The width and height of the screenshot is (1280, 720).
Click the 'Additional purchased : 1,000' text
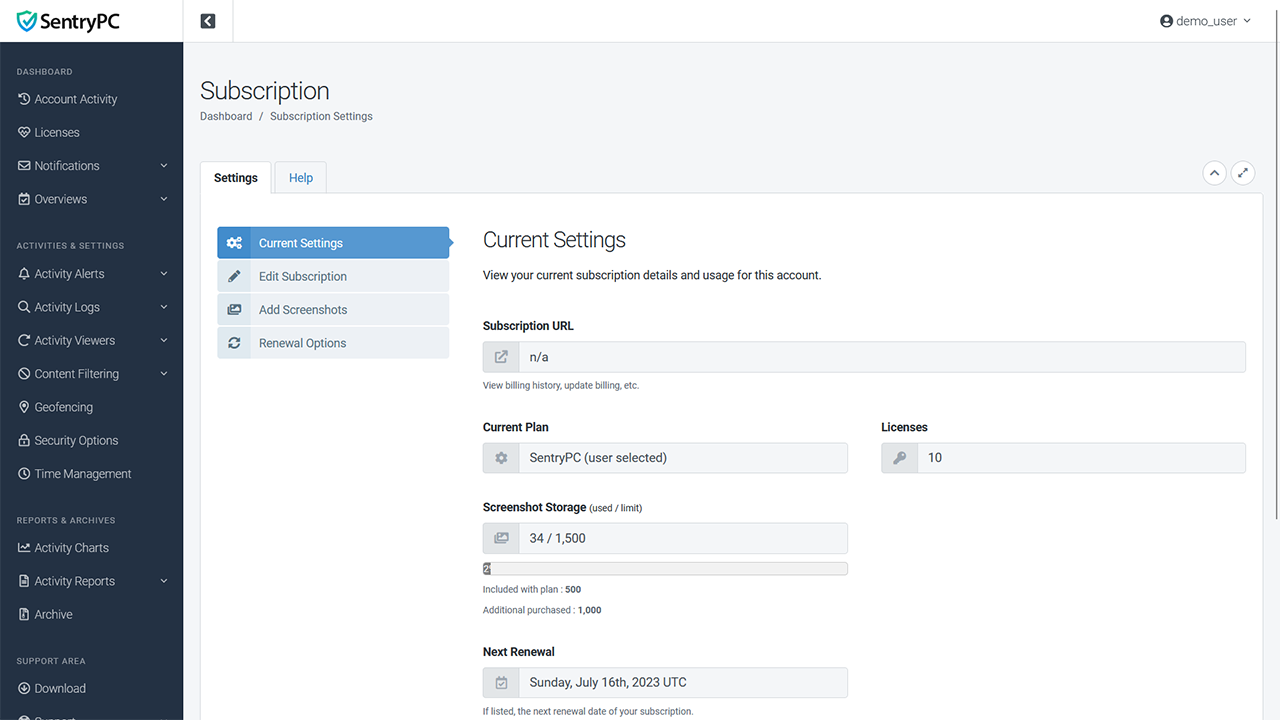542,610
